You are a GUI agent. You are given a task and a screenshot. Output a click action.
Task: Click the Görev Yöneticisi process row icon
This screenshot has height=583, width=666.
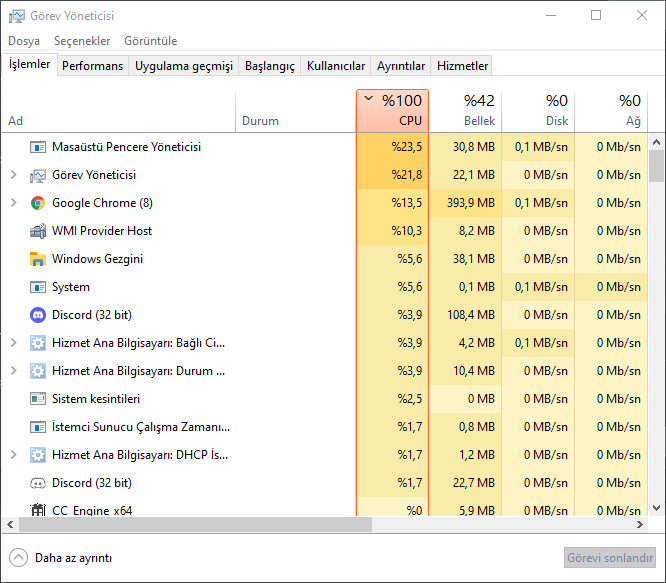(38, 175)
